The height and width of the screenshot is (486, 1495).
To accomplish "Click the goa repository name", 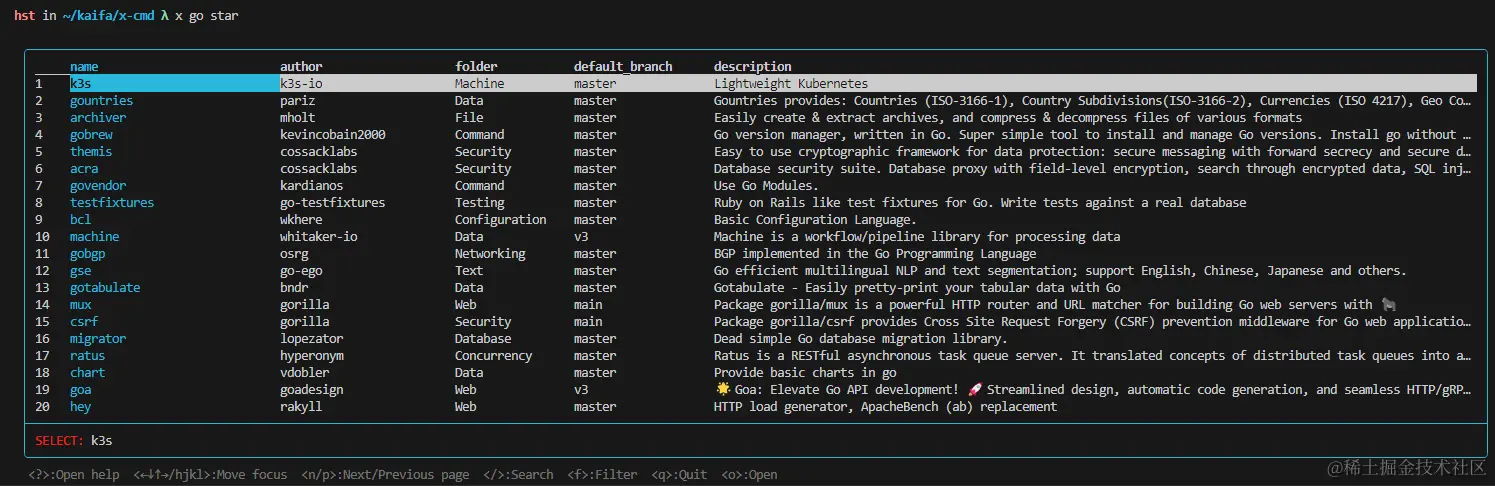I will pos(81,390).
